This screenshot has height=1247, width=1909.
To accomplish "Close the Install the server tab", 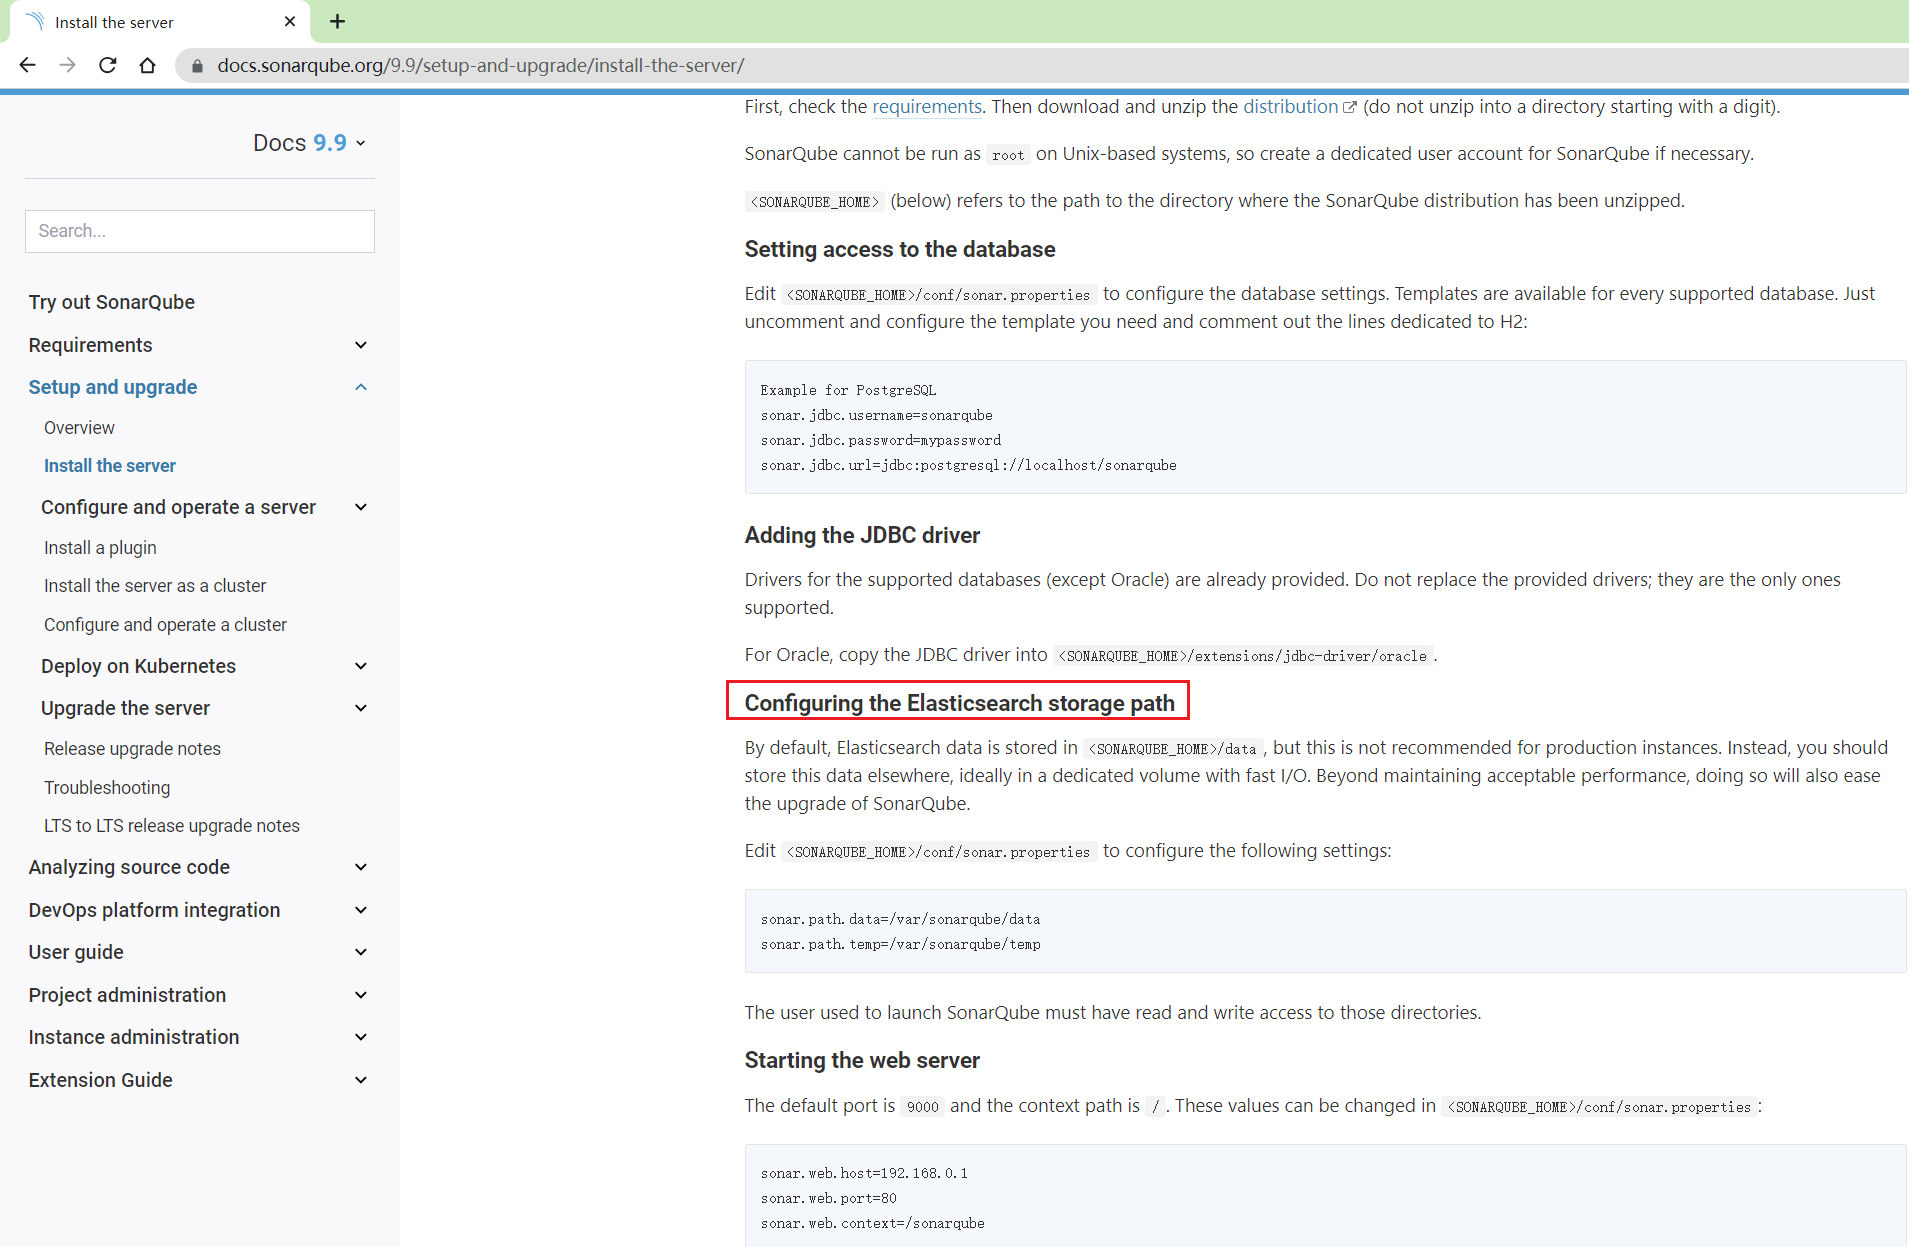I will (290, 21).
